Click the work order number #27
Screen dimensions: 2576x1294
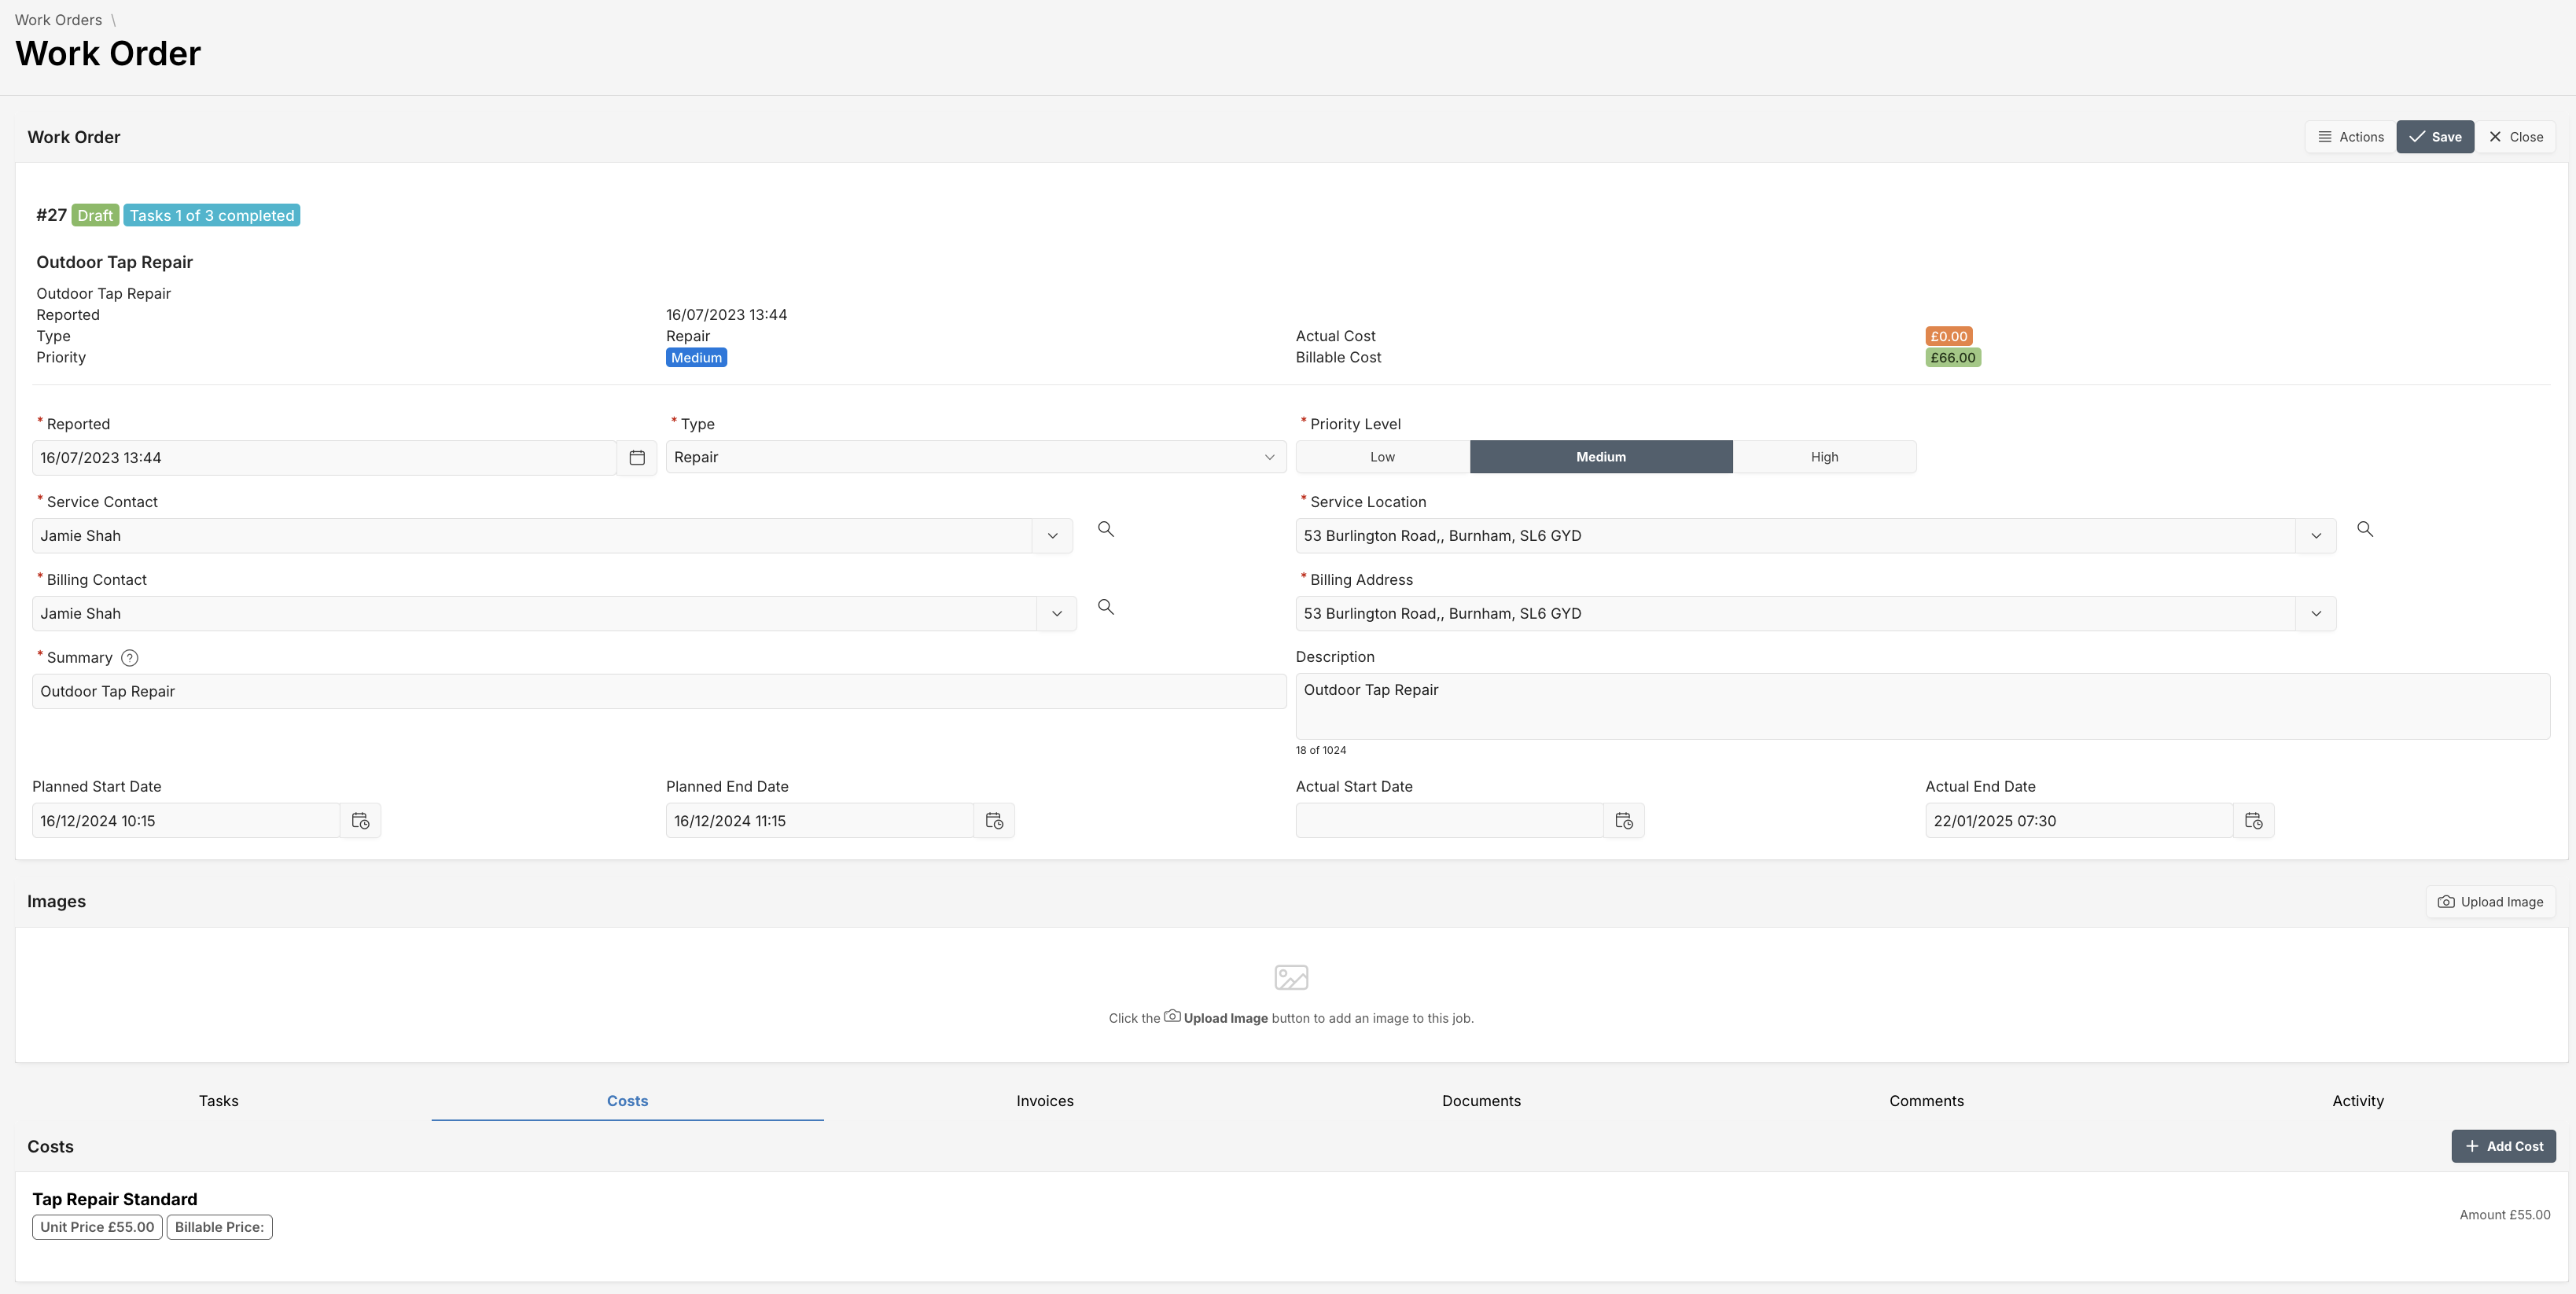pyautogui.click(x=51, y=215)
